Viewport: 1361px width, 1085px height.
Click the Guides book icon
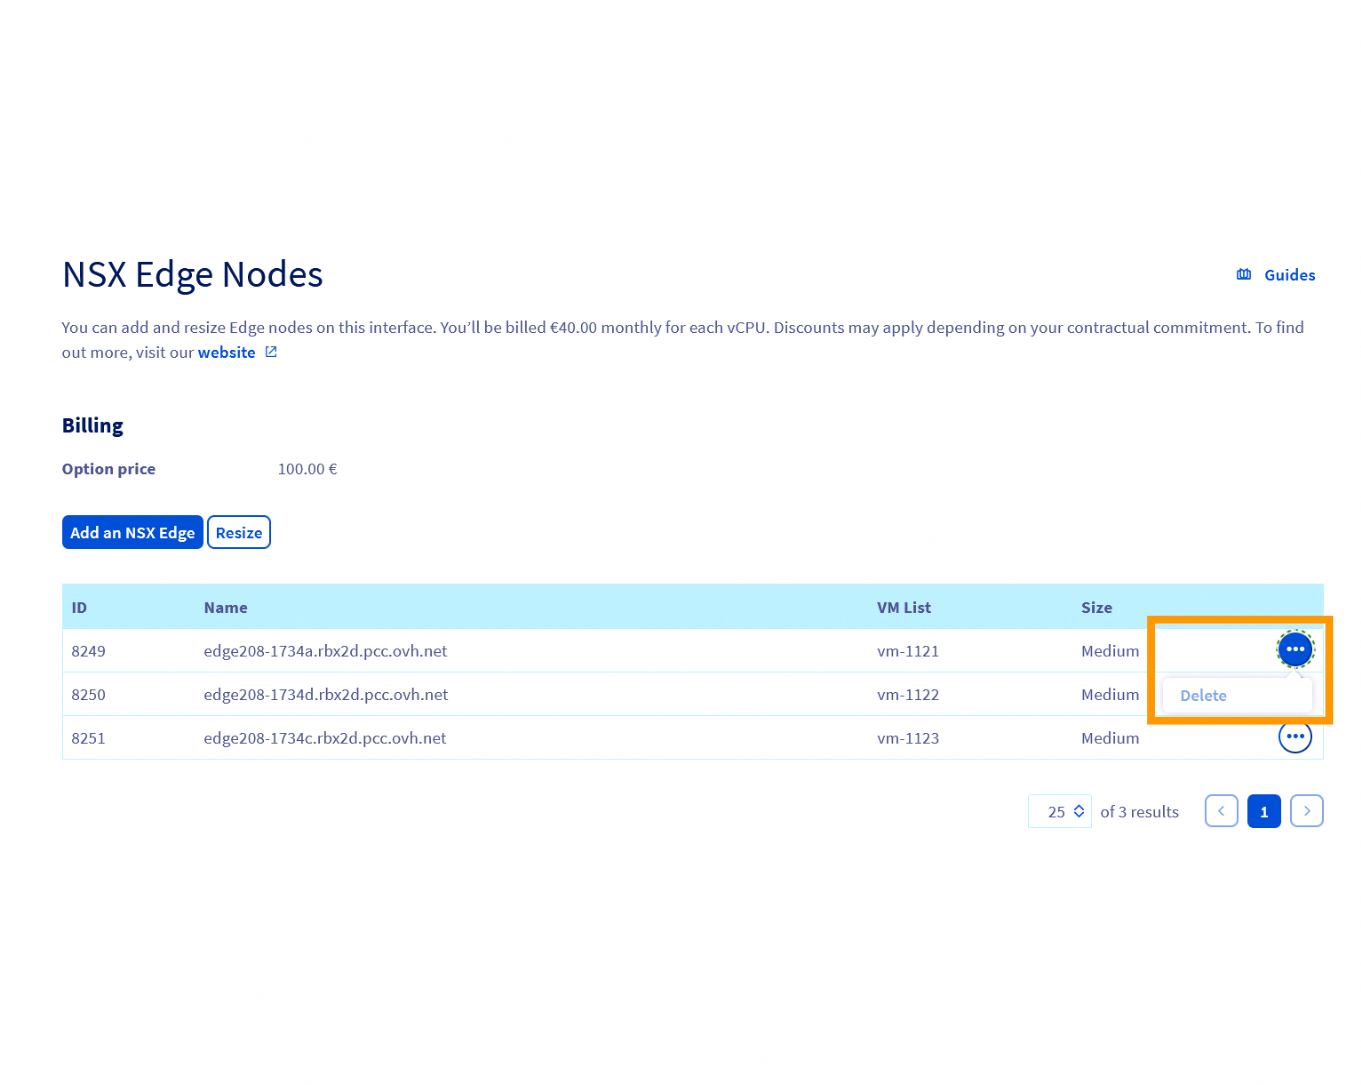pyautogui.click(x=1243, y=274)
